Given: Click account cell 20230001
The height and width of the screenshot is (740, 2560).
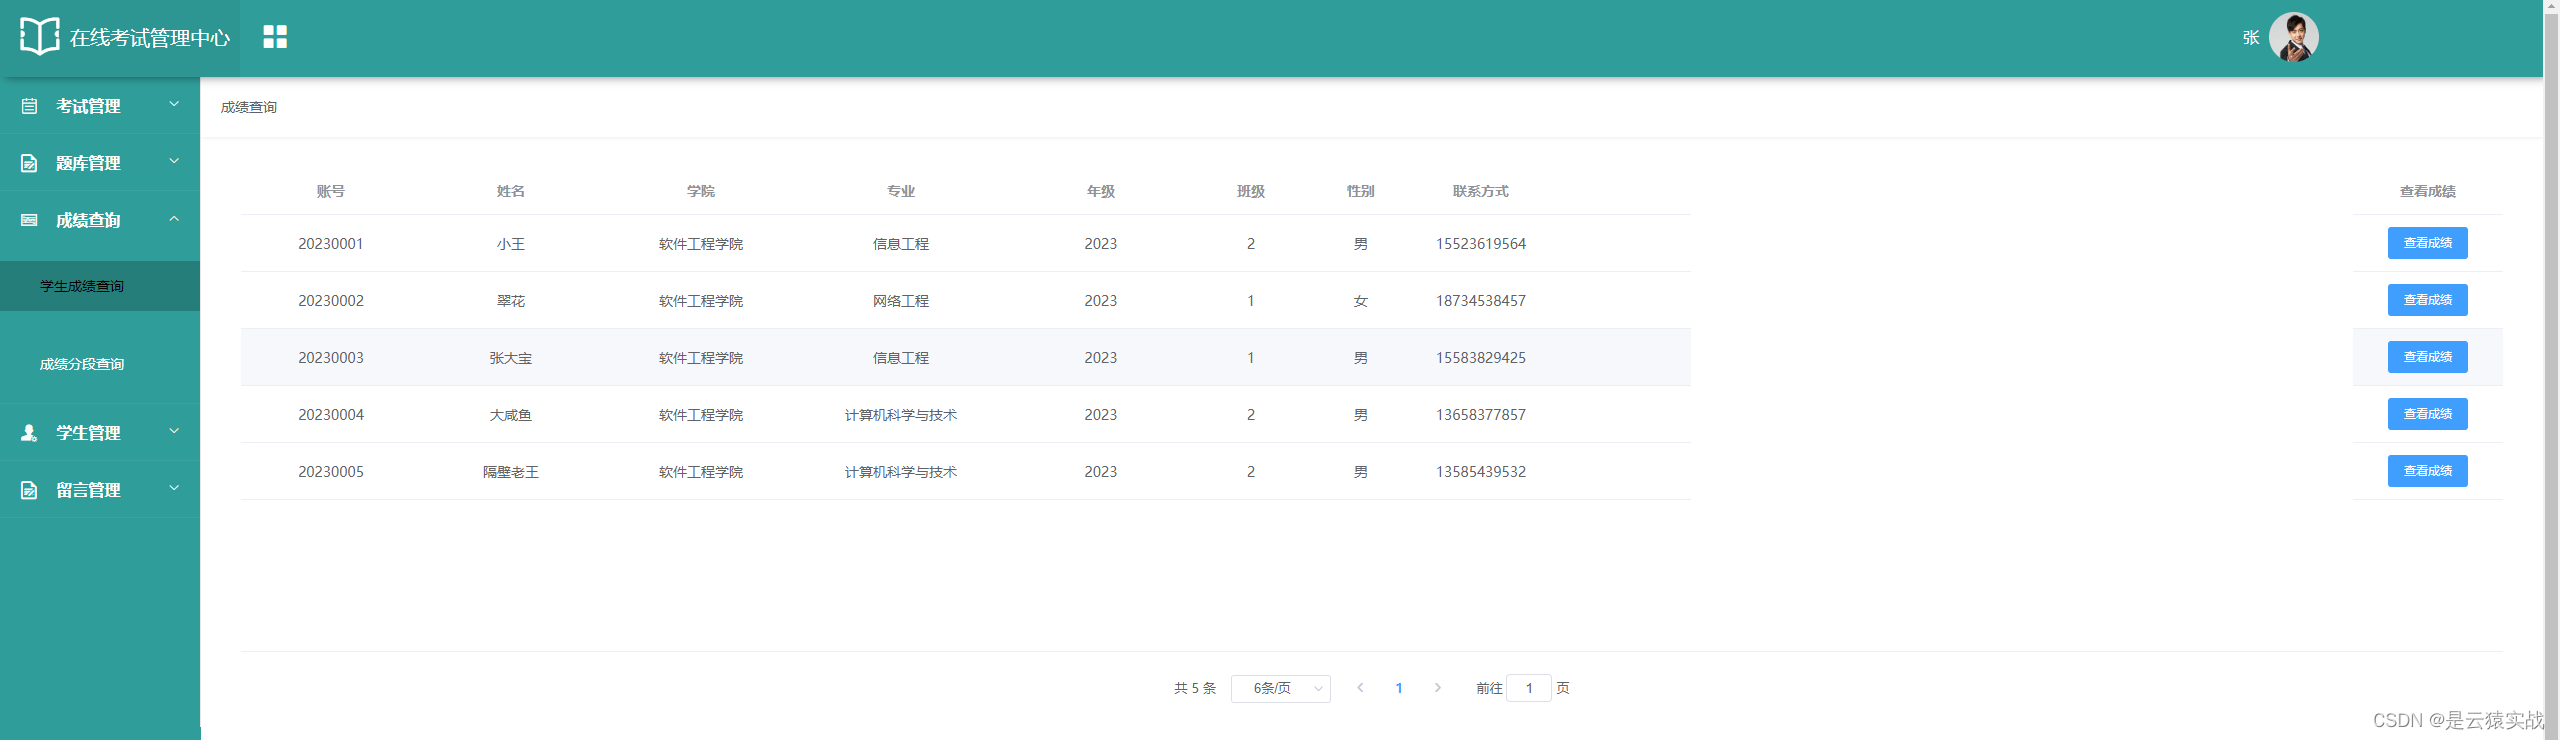Looking at the screenshot, I should pos(331,244).
